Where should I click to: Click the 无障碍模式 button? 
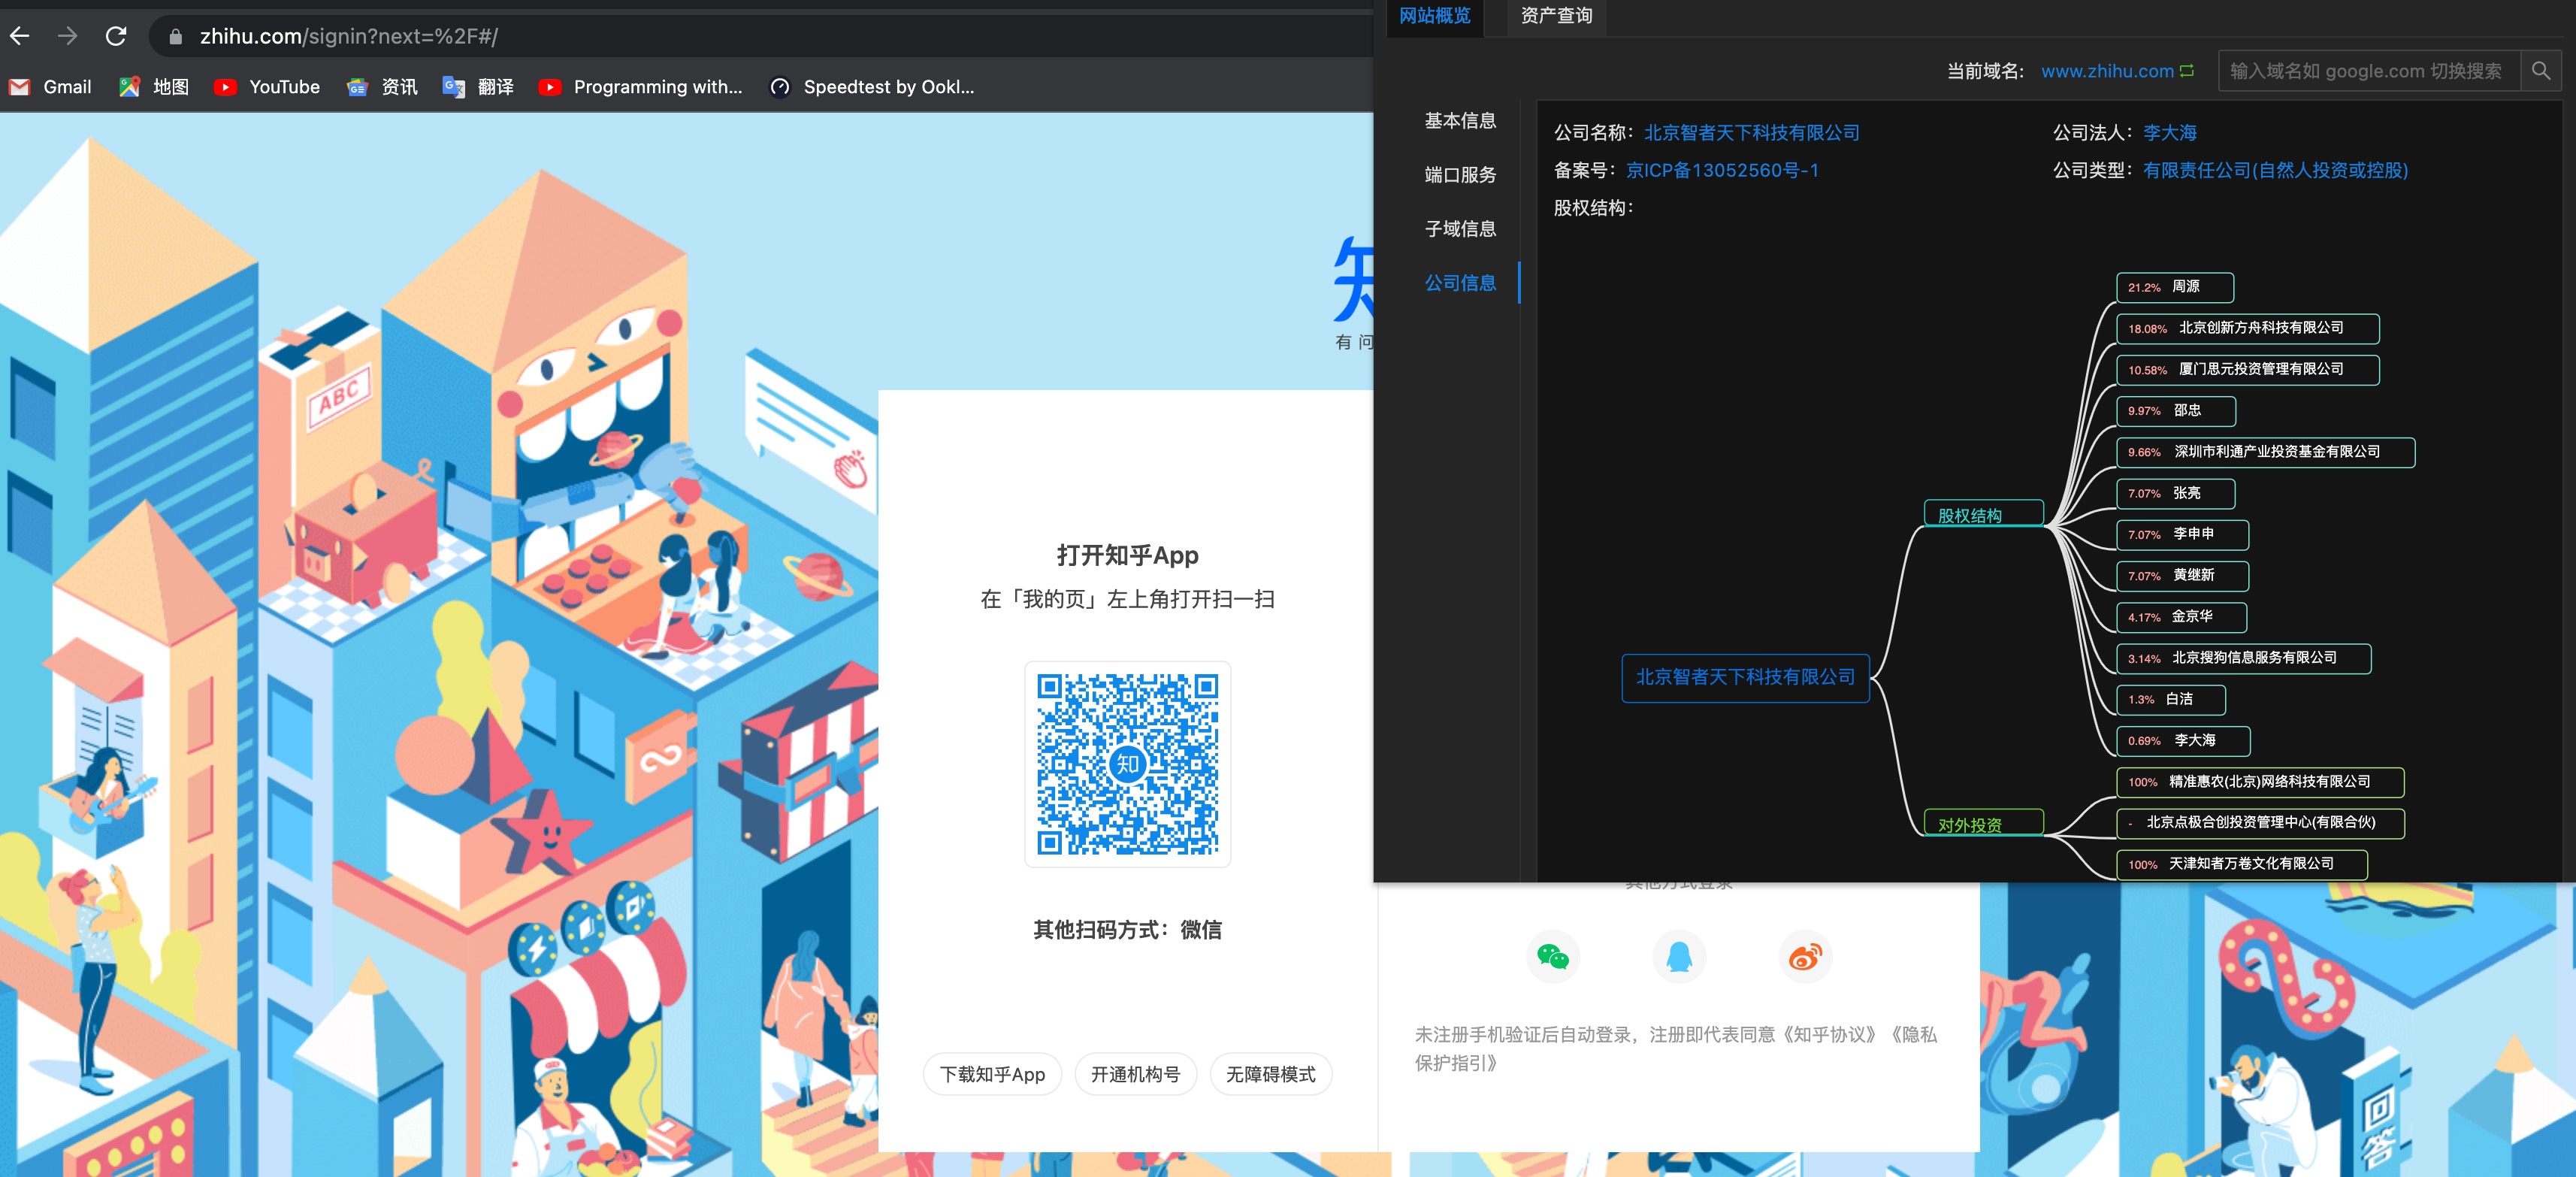tap(1270, 1074)
